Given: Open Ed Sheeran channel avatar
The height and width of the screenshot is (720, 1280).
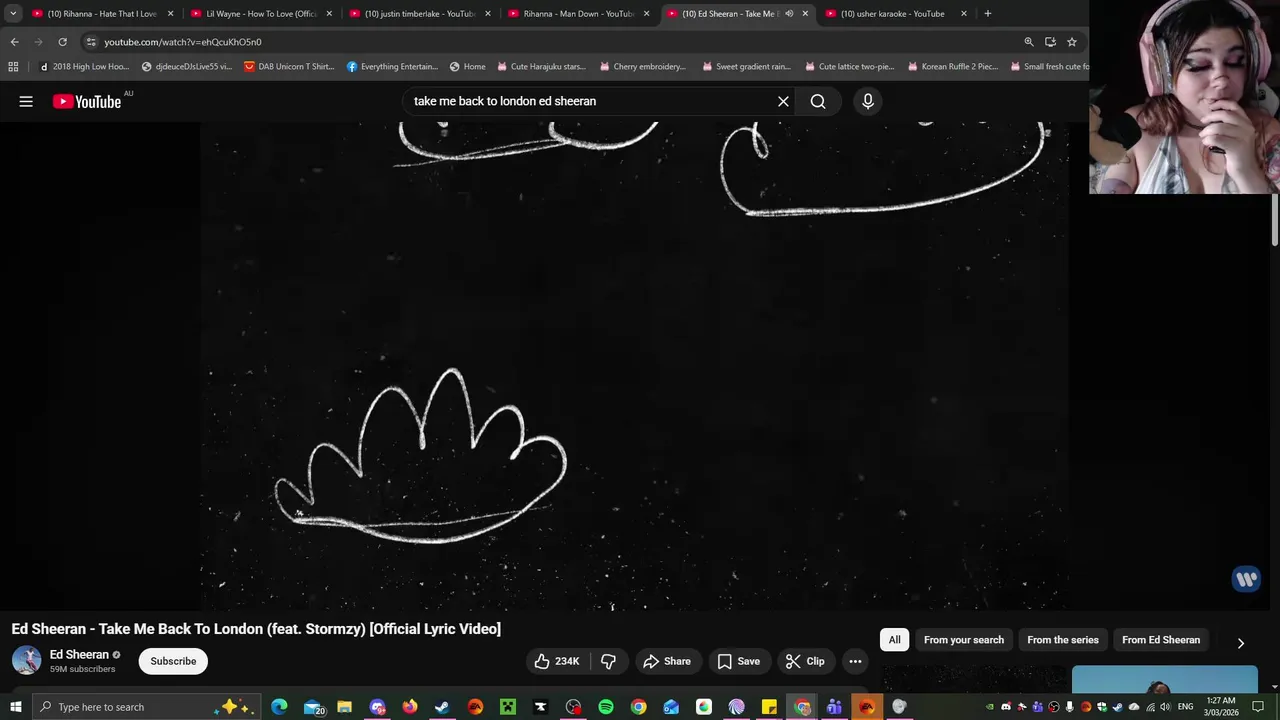Looking at the screenshot, I should 26,661.
